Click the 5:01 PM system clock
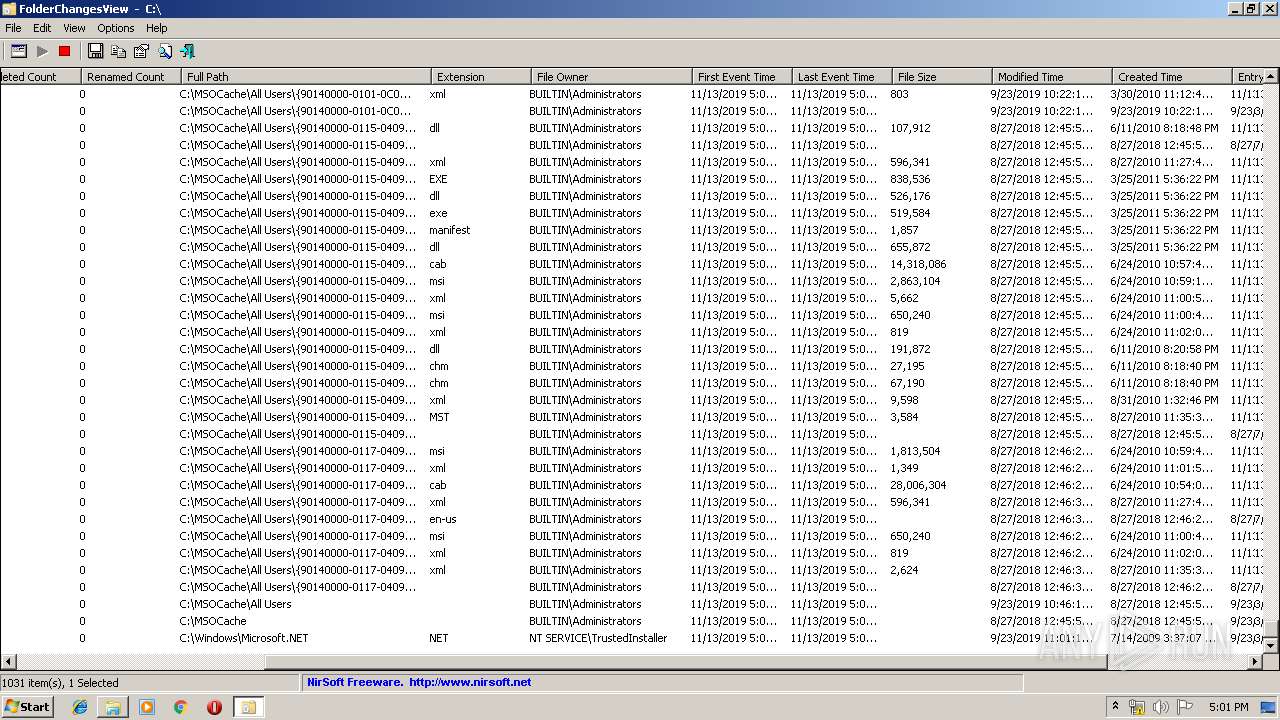The width and height of the screenshot is (1280, 720). tap(1228, 707)
